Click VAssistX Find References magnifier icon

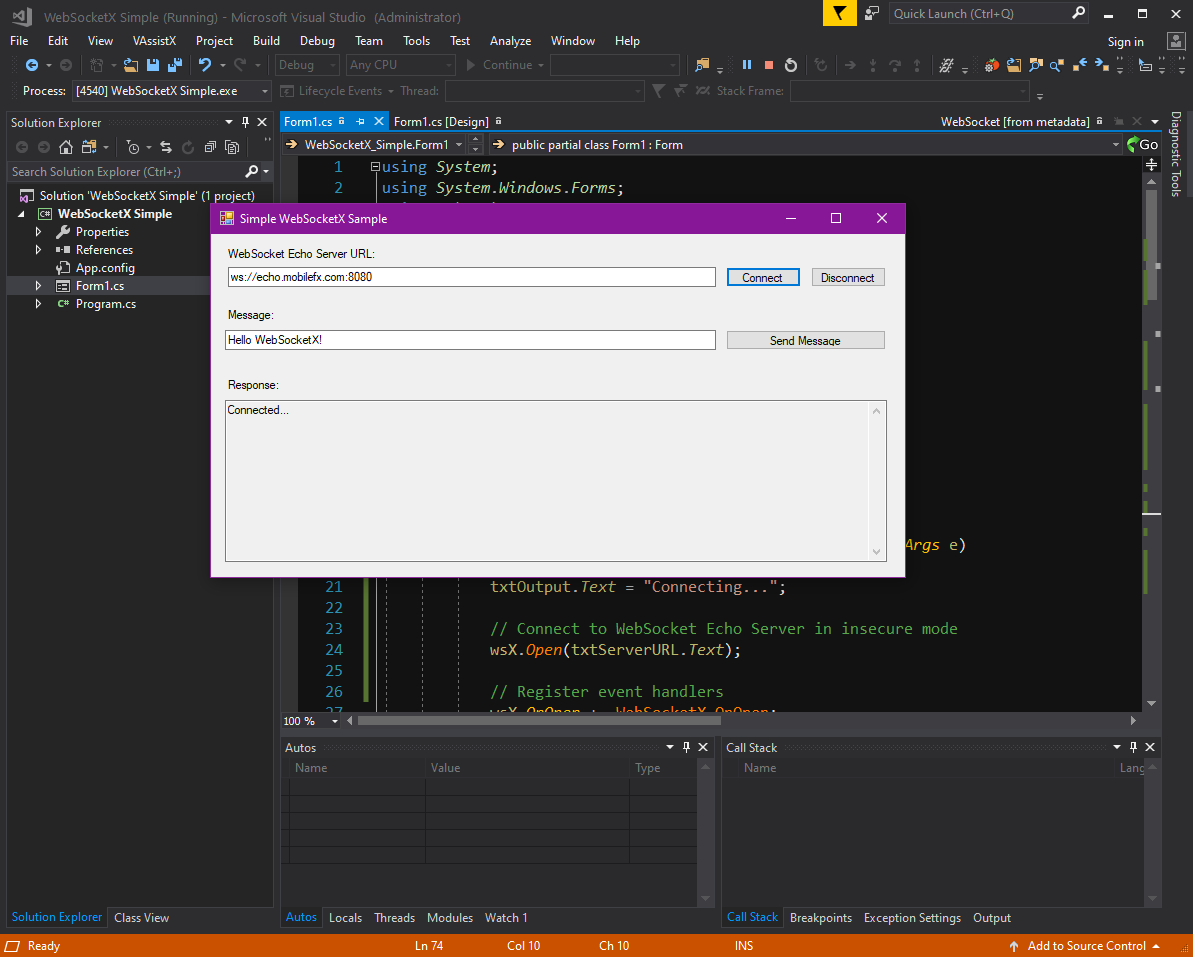point(1056,65)
